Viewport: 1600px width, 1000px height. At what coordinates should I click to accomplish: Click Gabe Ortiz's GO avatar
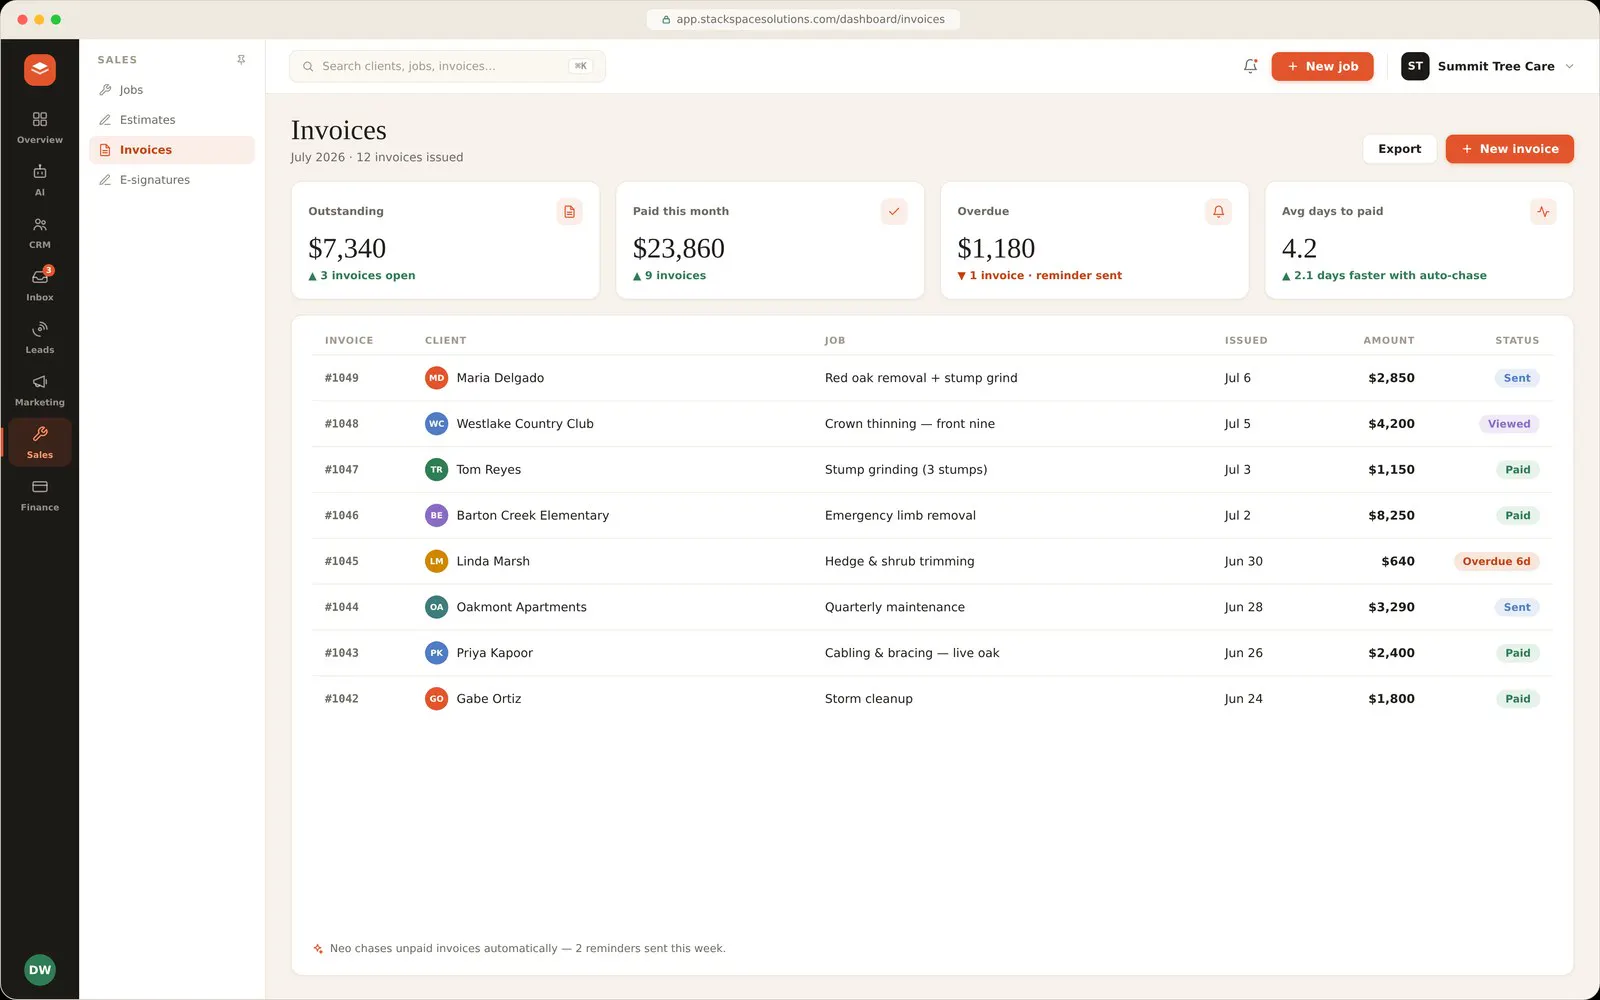436,699
